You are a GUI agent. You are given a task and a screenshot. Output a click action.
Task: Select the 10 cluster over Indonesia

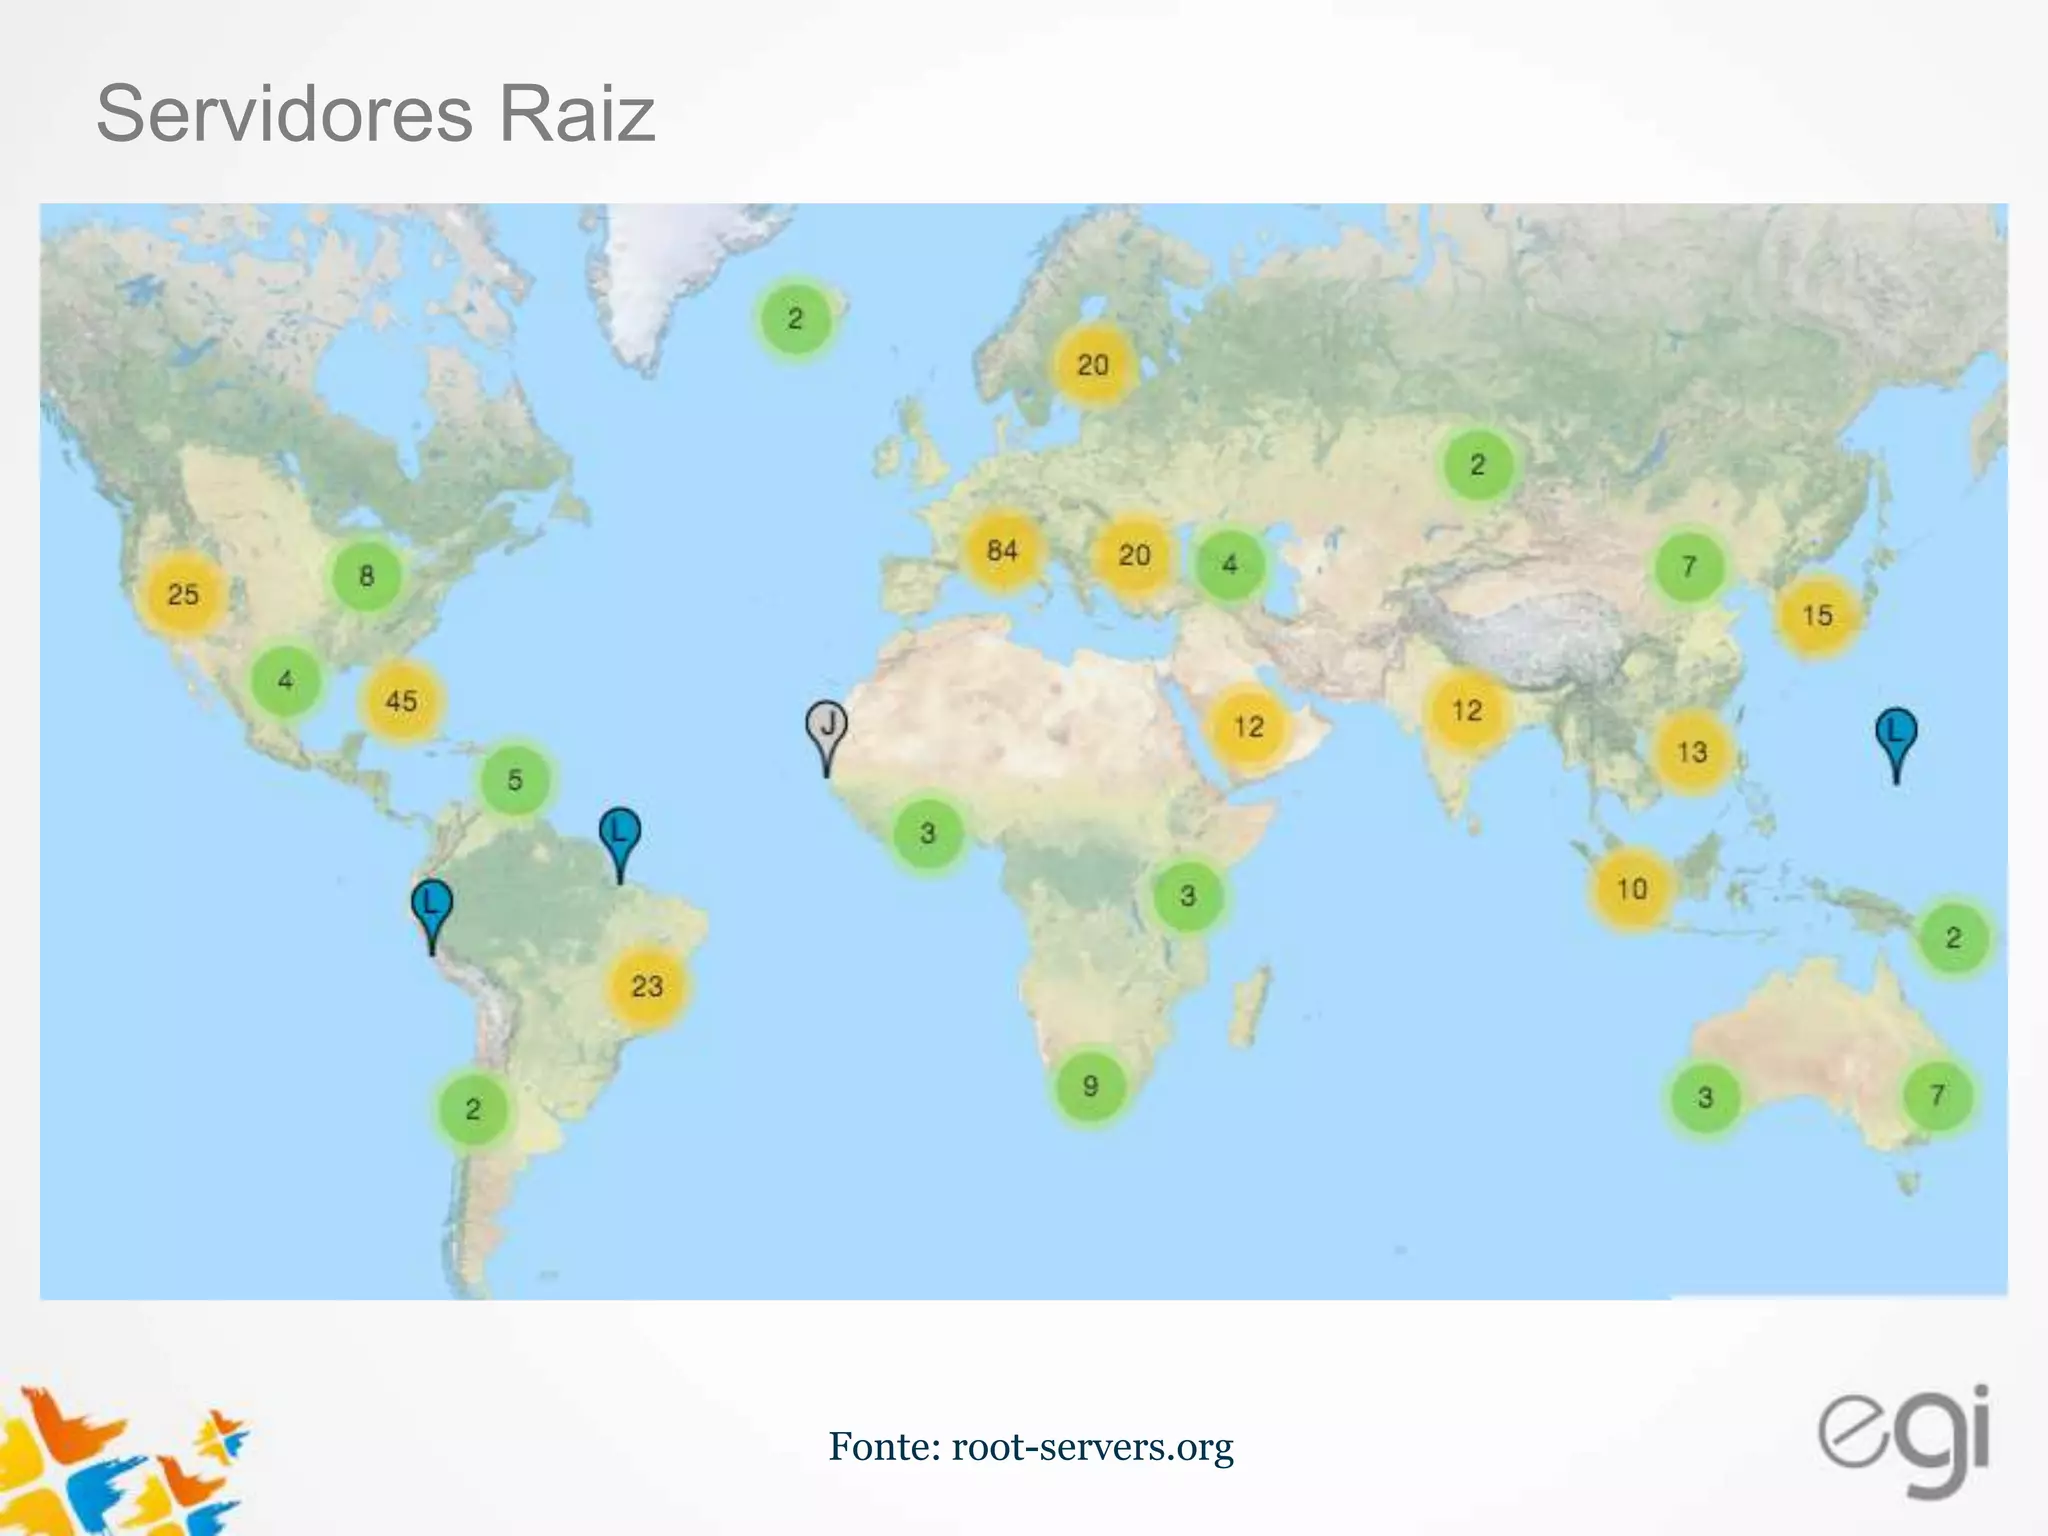tap(1632, 889)
